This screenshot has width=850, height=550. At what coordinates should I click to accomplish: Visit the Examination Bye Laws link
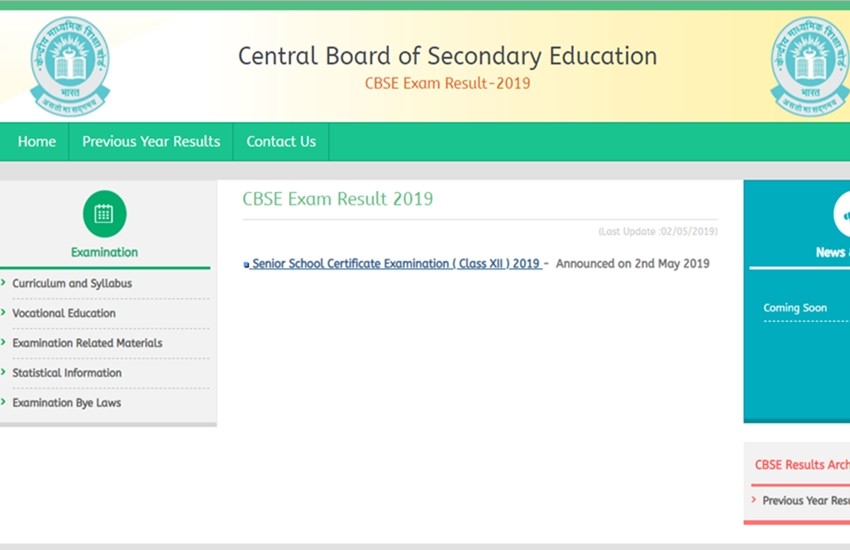tap(67, 403)
